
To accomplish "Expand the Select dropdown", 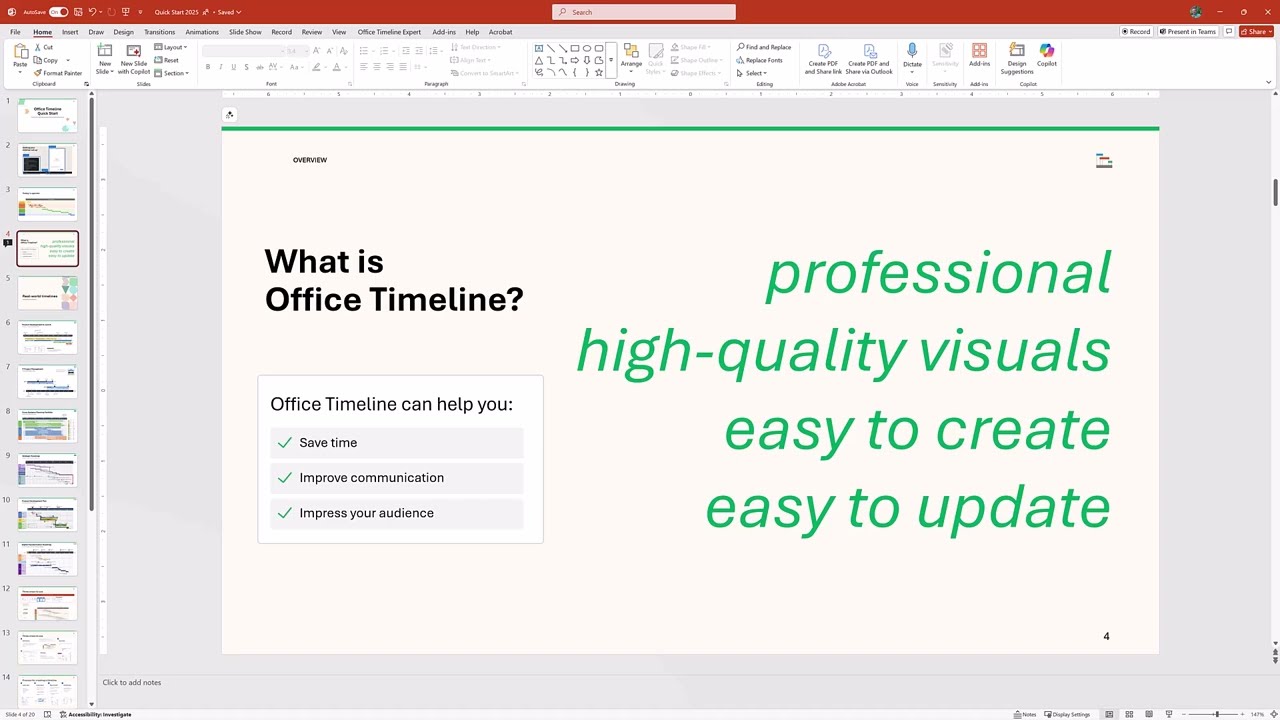I will [752, 73].
